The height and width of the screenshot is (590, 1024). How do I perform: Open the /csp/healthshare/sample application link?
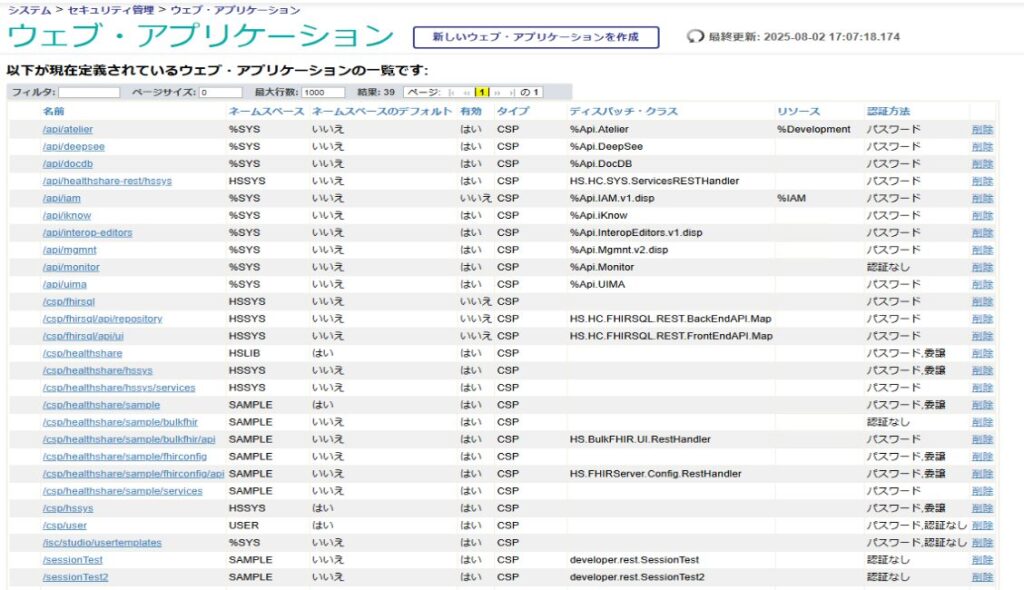(101, 405)
